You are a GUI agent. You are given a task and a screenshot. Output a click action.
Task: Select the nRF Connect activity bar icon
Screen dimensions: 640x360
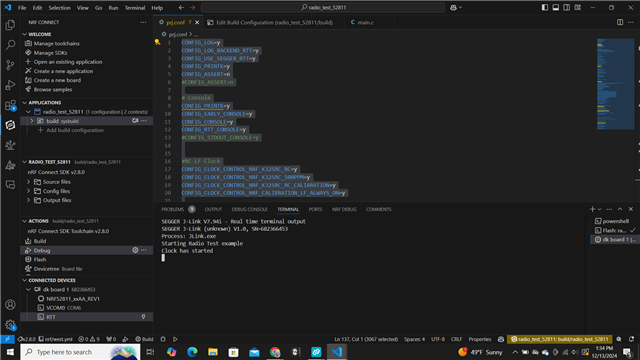coord(10,125)
